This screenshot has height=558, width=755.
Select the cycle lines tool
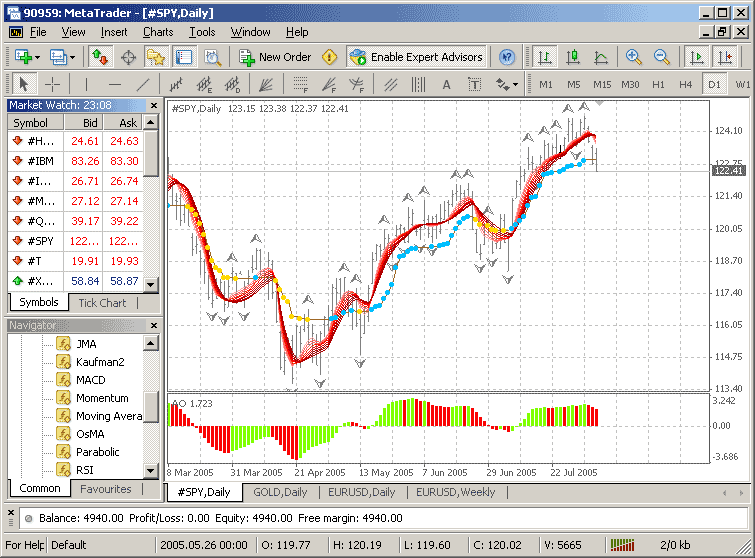[x=418, y=85]
